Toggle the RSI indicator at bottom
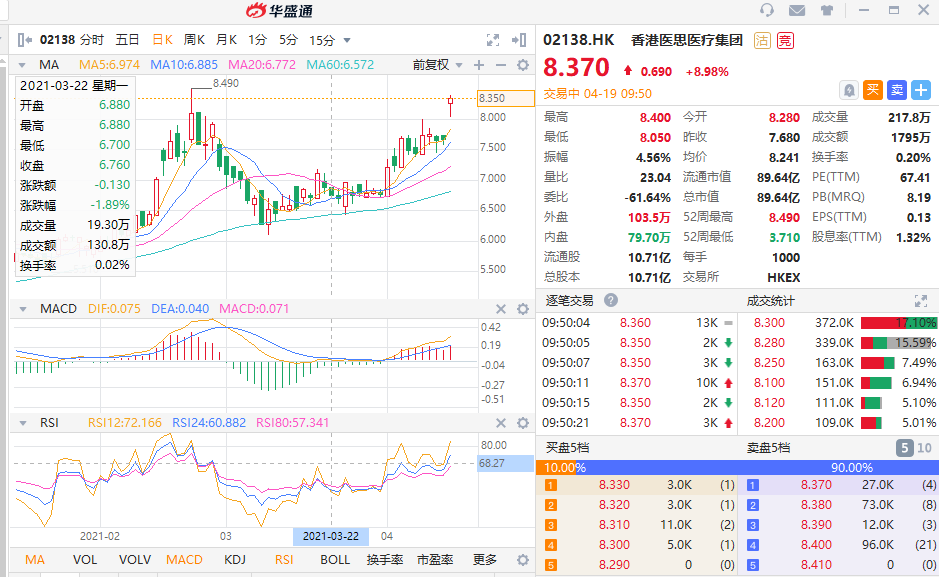Screen dimensions: 939x577 pyautogui.click(x=284, y=560)
